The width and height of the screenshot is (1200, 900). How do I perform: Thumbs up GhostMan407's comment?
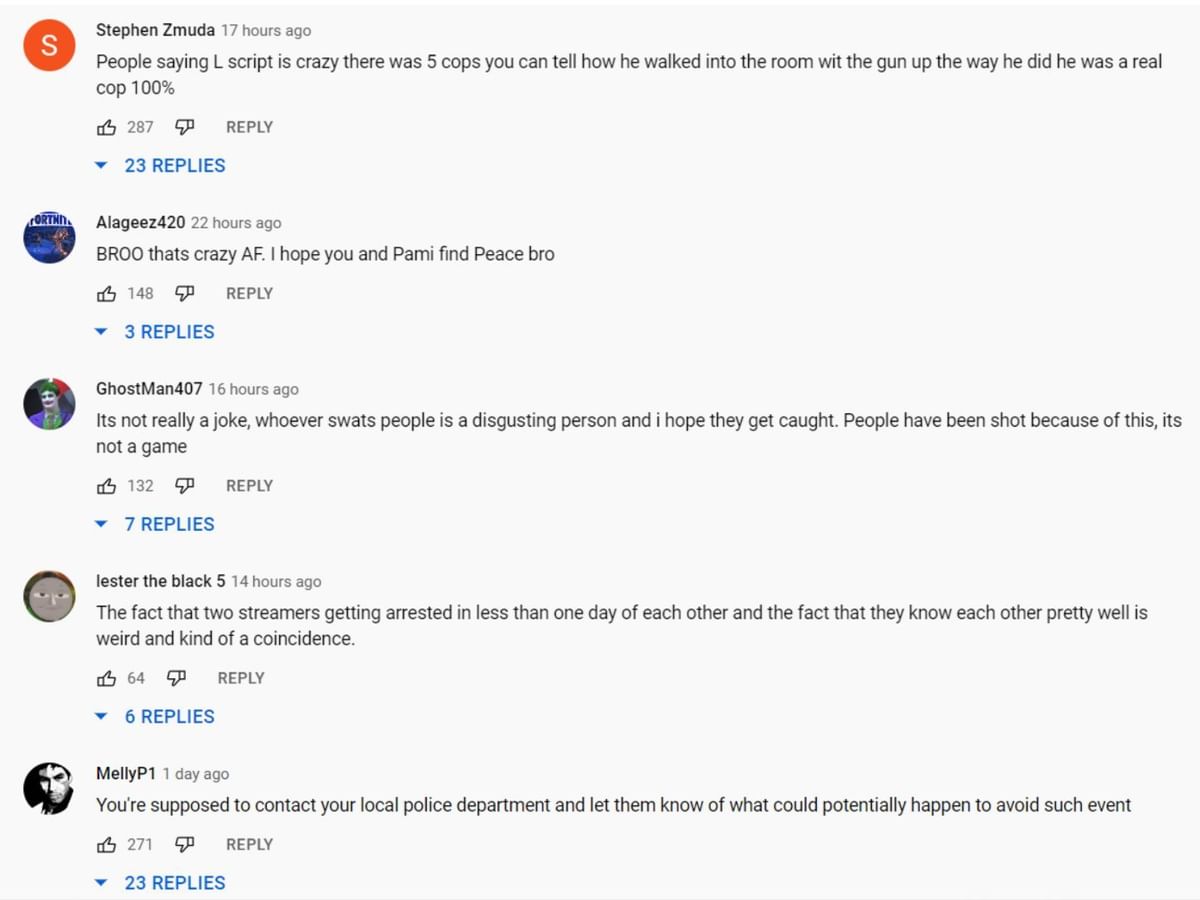[106, 486]
